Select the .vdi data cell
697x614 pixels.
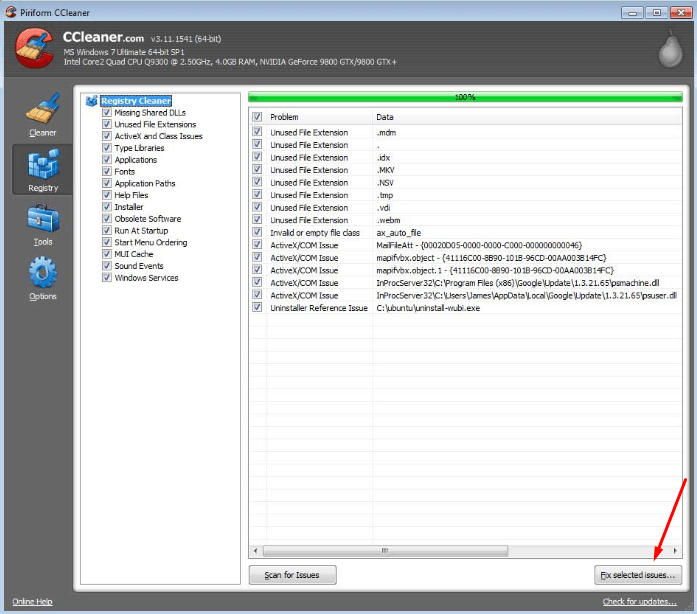[x=384, y=208]
